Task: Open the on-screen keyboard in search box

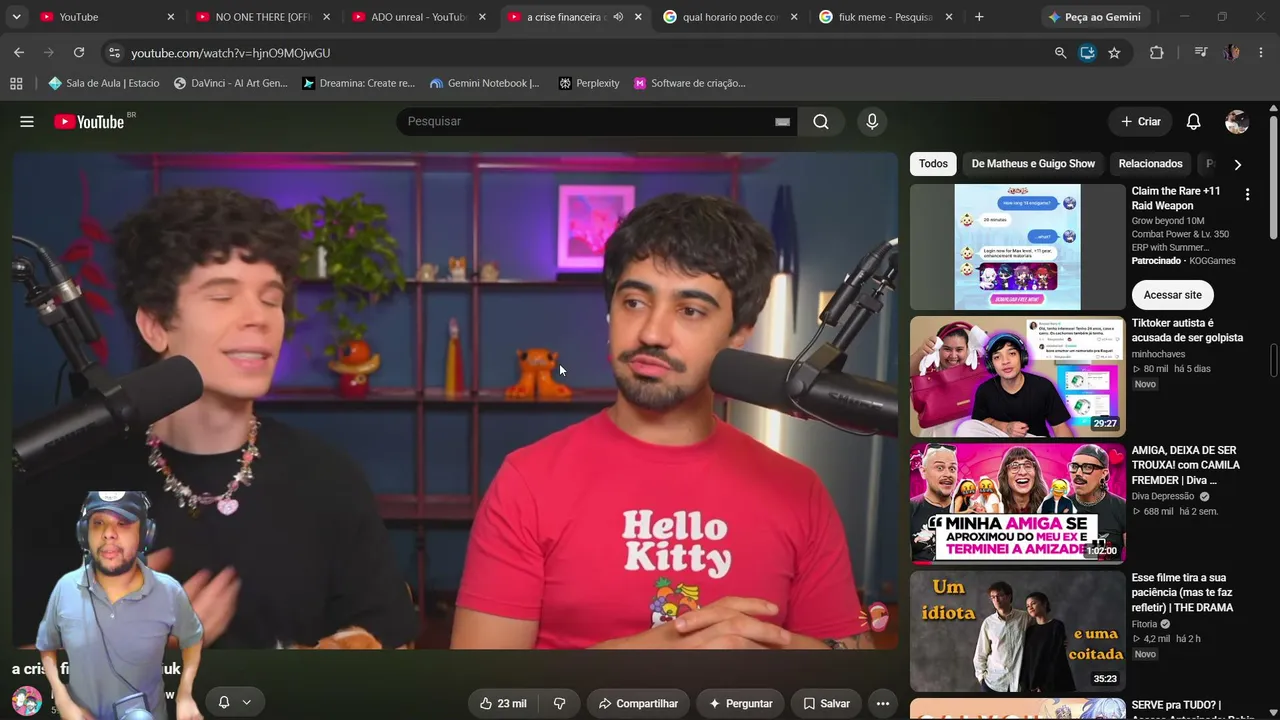Action: (x=782, y=122)
